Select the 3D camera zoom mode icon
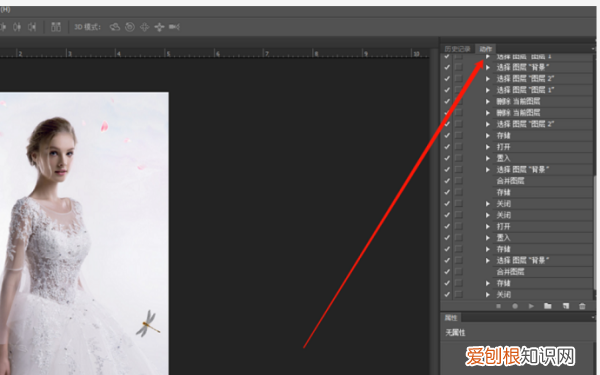Screen dimensions: 600x375 174,27
